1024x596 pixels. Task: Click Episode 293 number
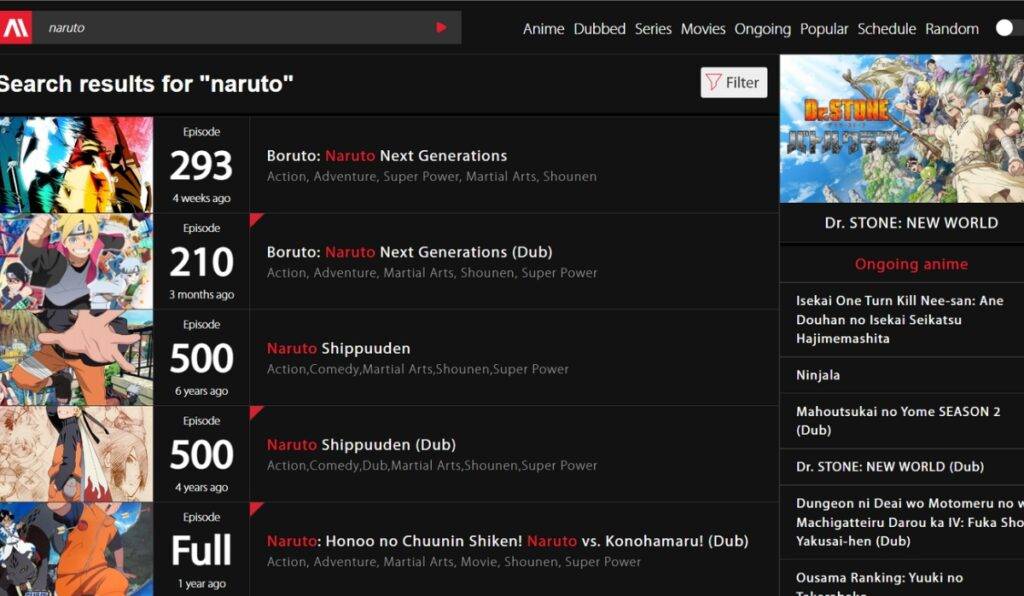click(201, 166)
